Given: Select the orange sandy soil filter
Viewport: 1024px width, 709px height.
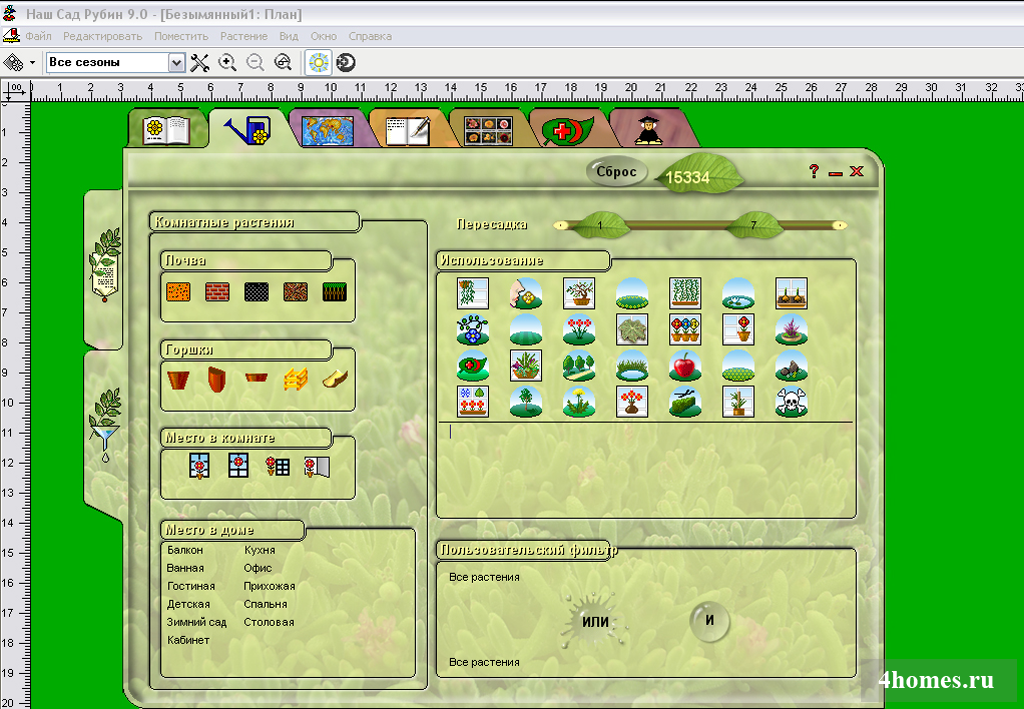Looking at the screenshot, I should click(178, 291).
